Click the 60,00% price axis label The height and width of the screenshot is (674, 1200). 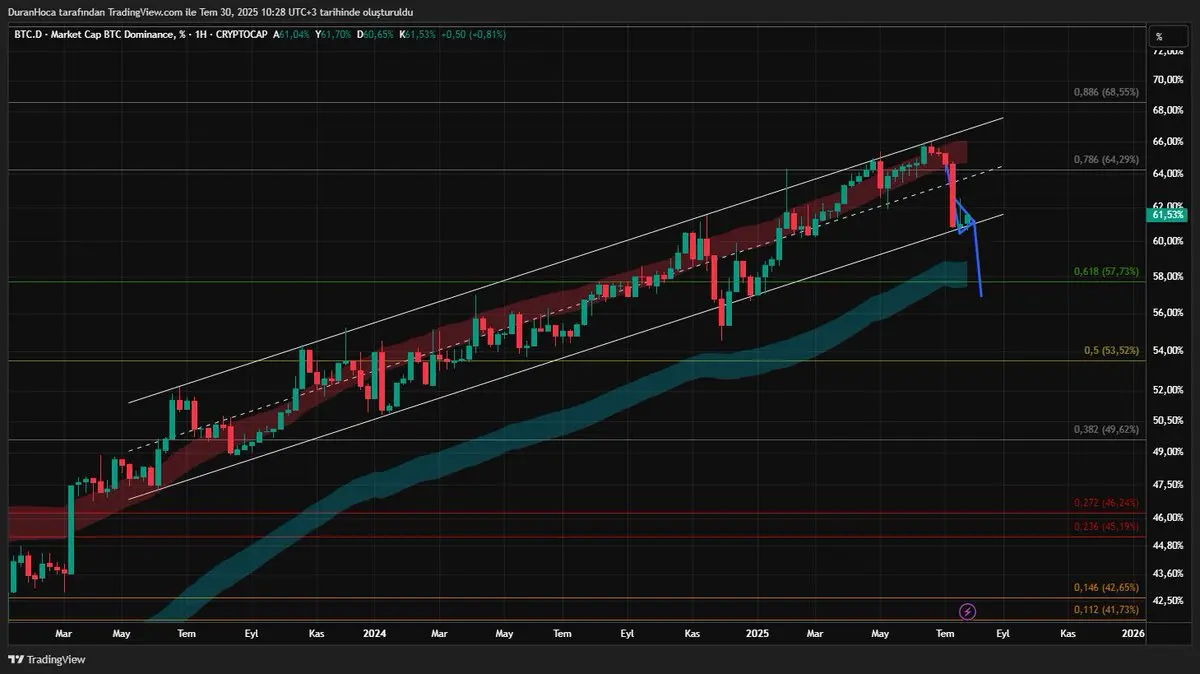pos(1167,241)
